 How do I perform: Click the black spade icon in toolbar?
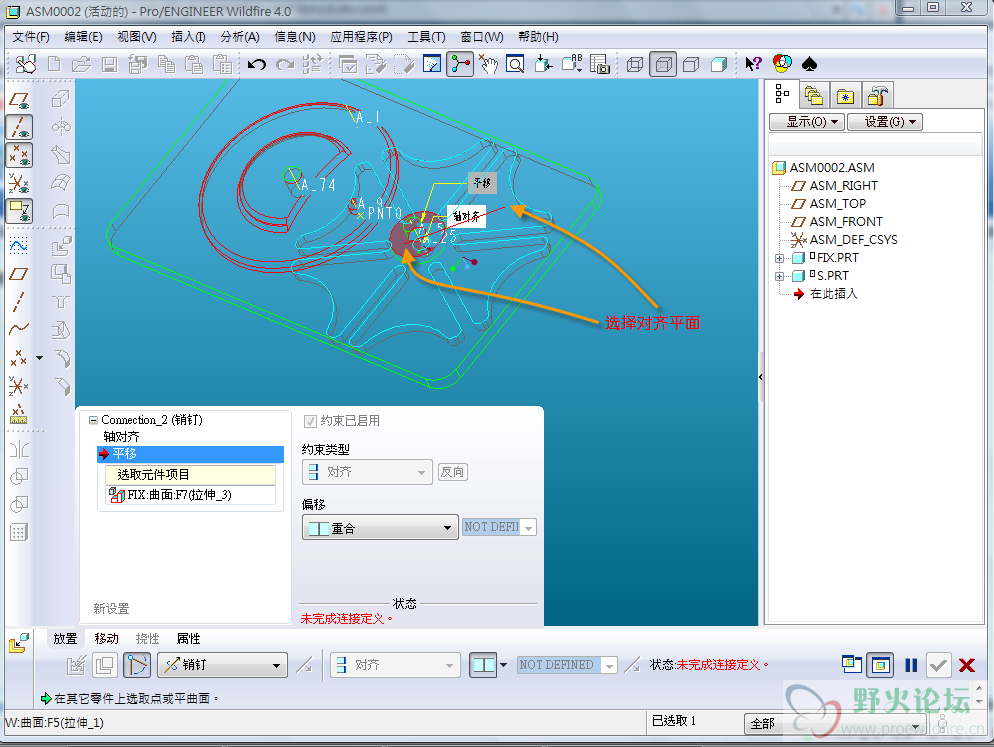click(810, 64)
